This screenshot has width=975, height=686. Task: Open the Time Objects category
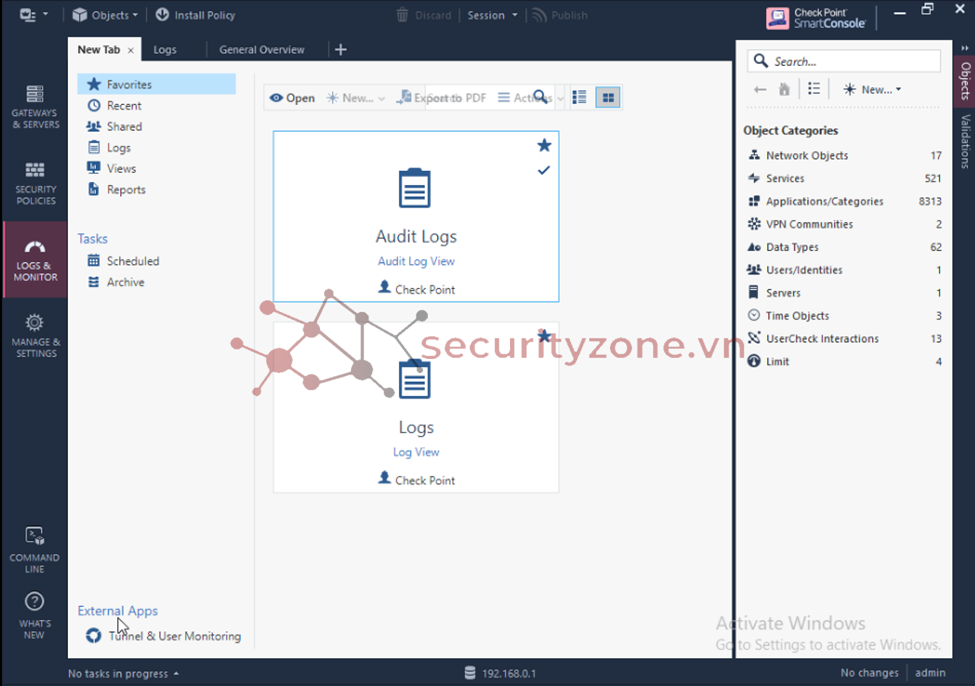[844, 316]
